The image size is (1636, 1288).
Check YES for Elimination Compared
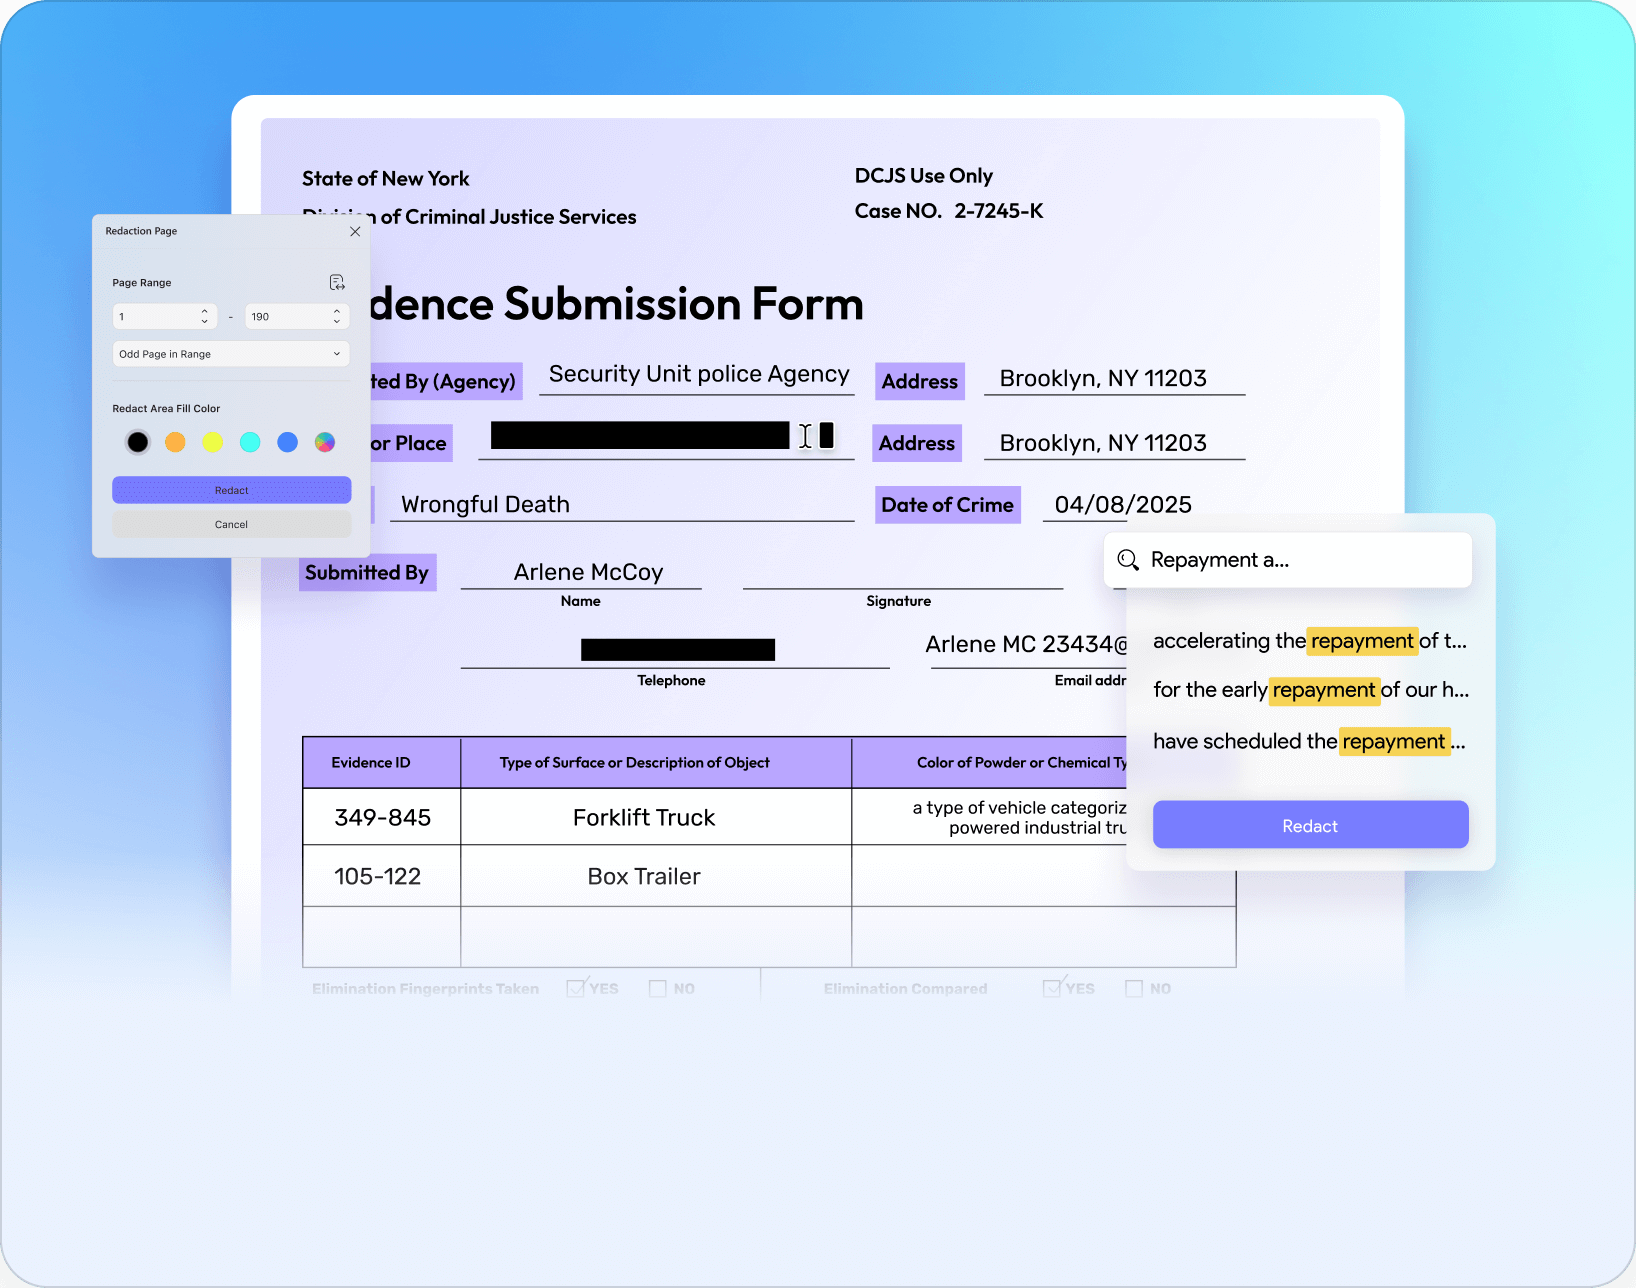pos(1052,988)
